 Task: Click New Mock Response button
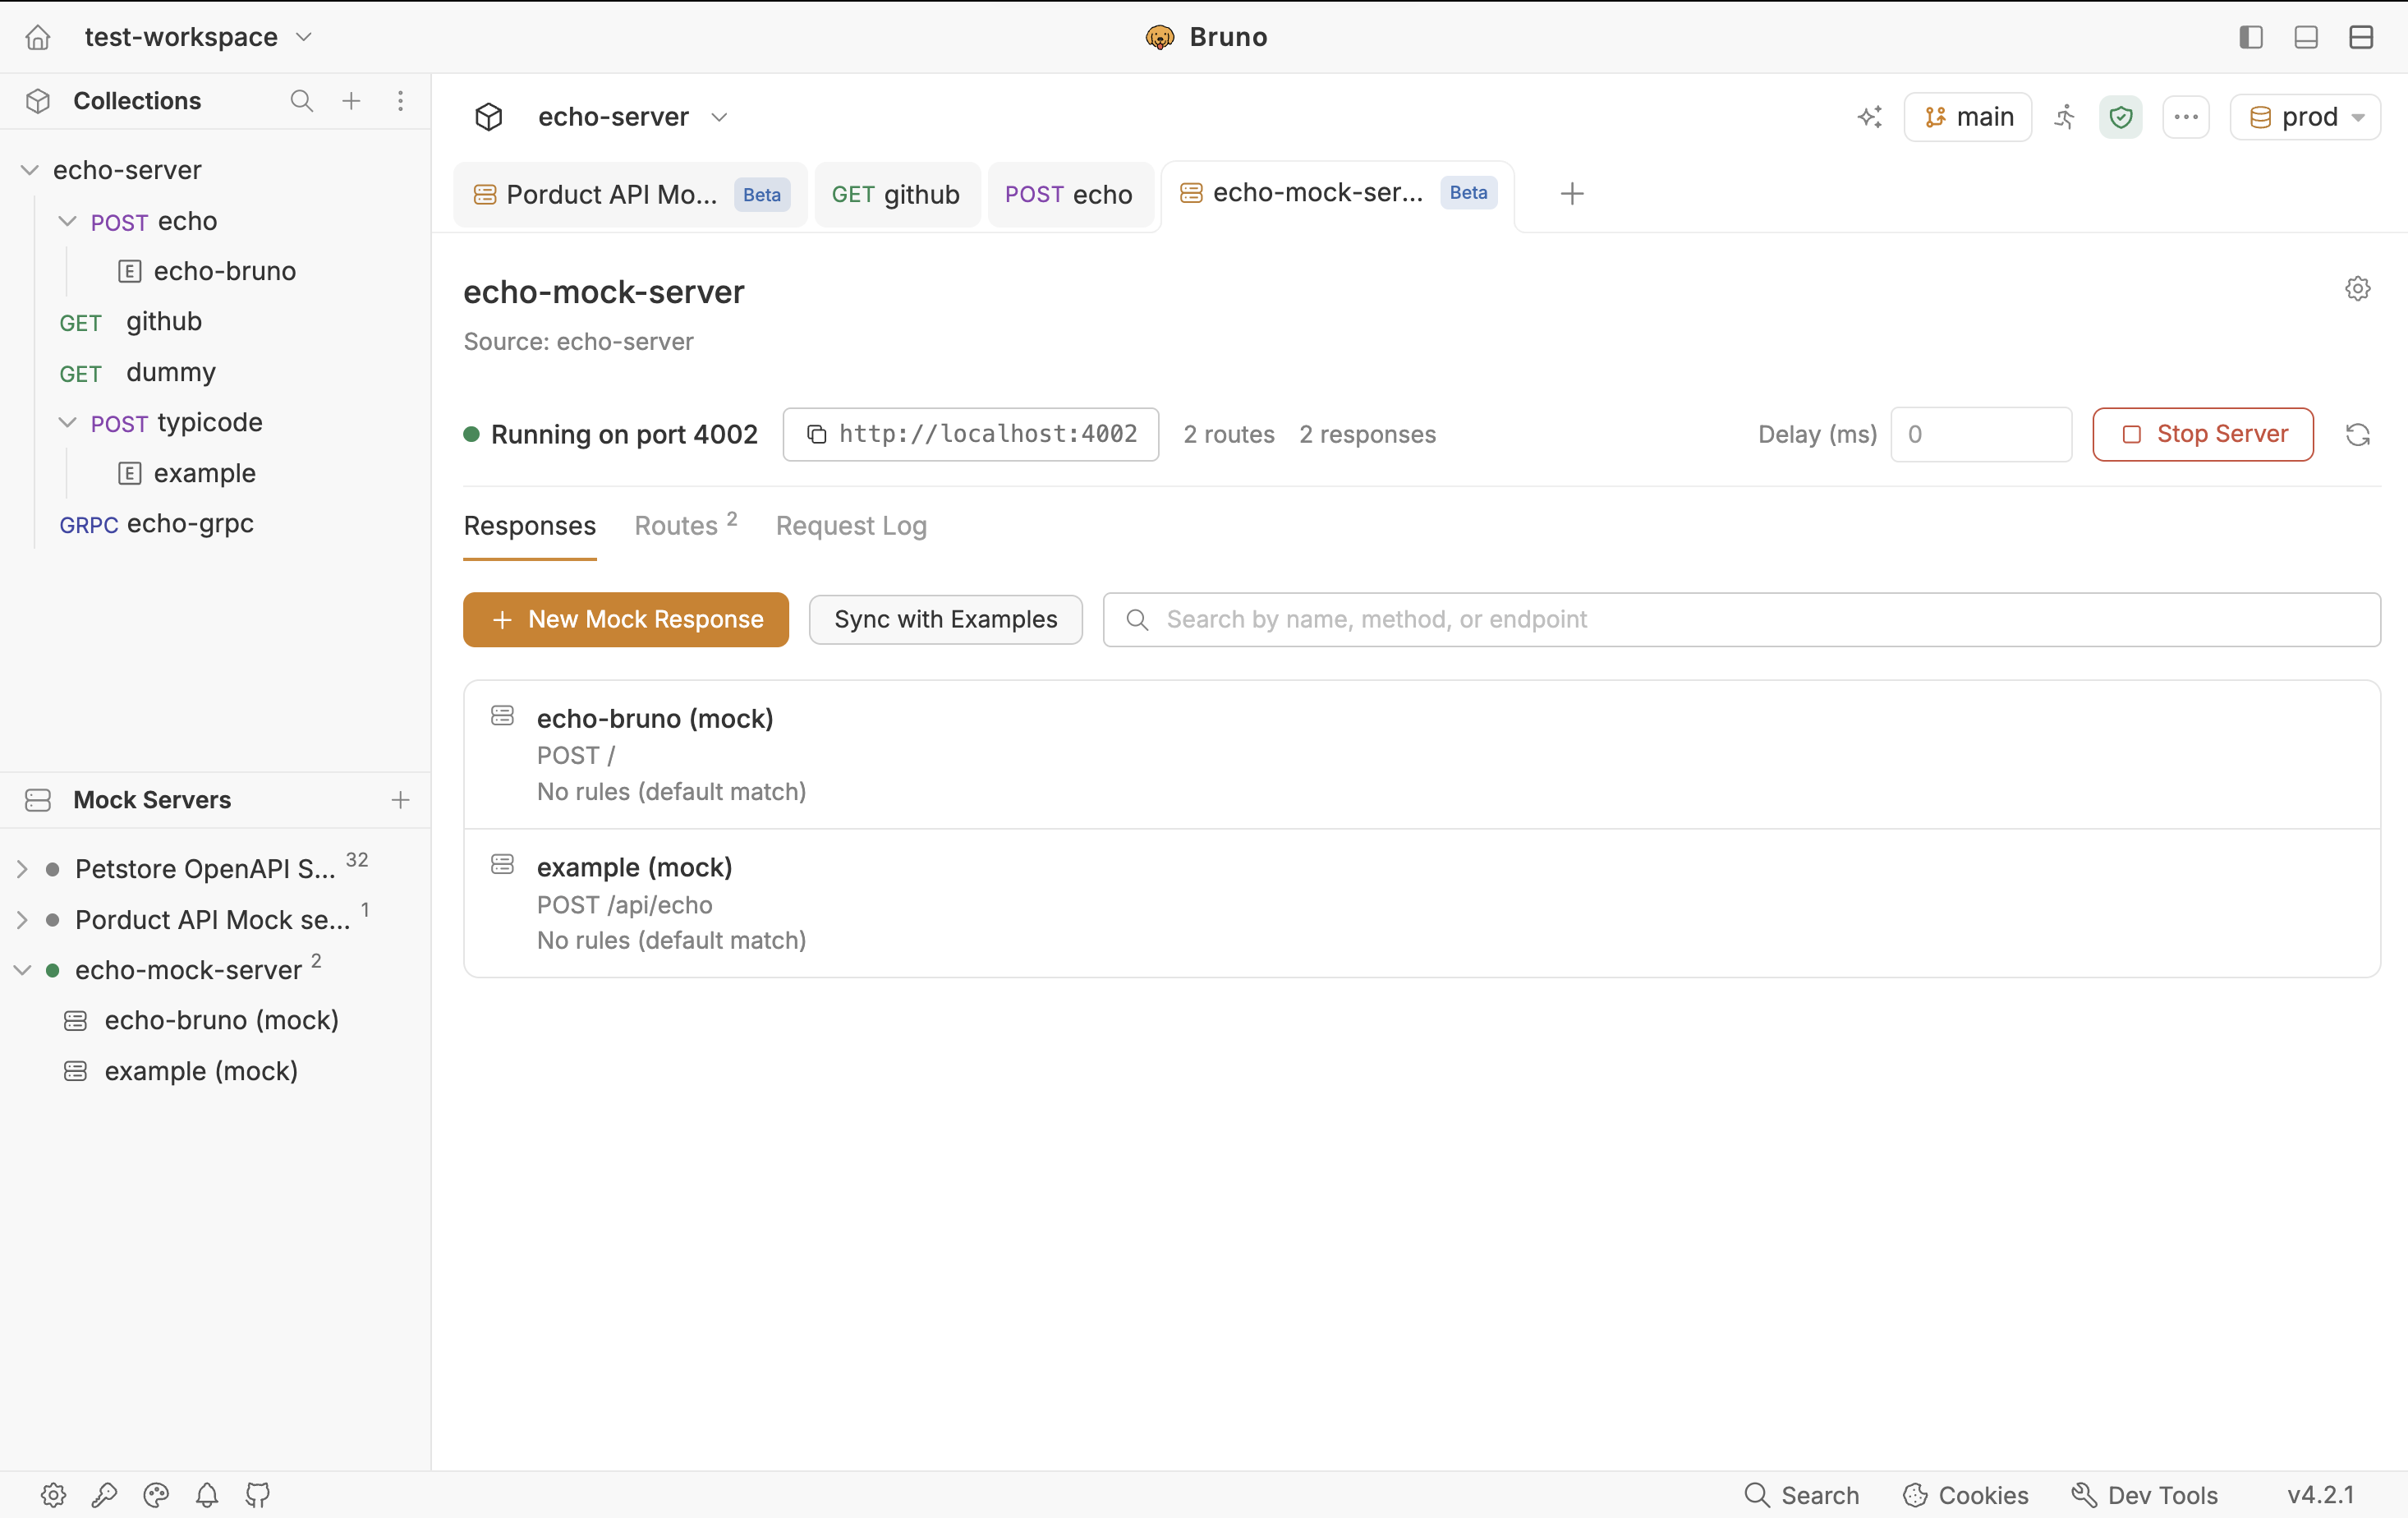pos(626,620)
